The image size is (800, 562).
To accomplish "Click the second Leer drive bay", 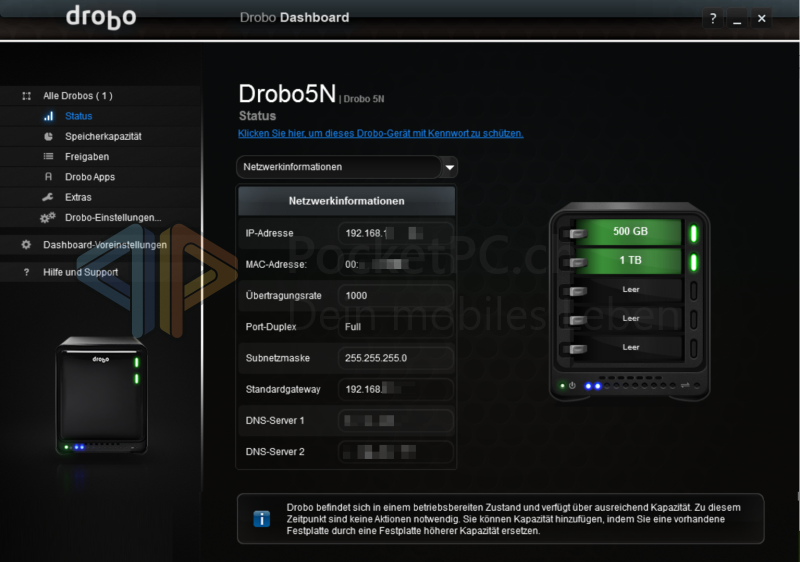I will [629, 319].
